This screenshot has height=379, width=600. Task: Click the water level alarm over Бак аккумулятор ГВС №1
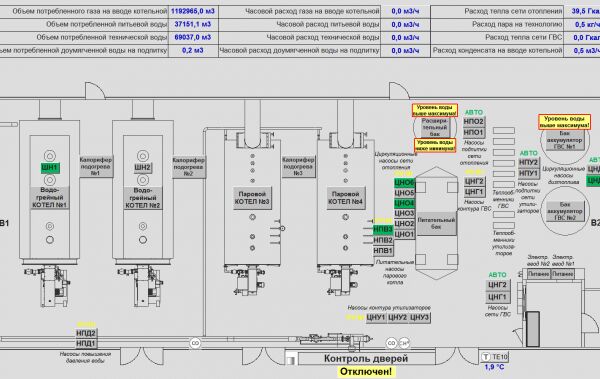tap(565, 122)
